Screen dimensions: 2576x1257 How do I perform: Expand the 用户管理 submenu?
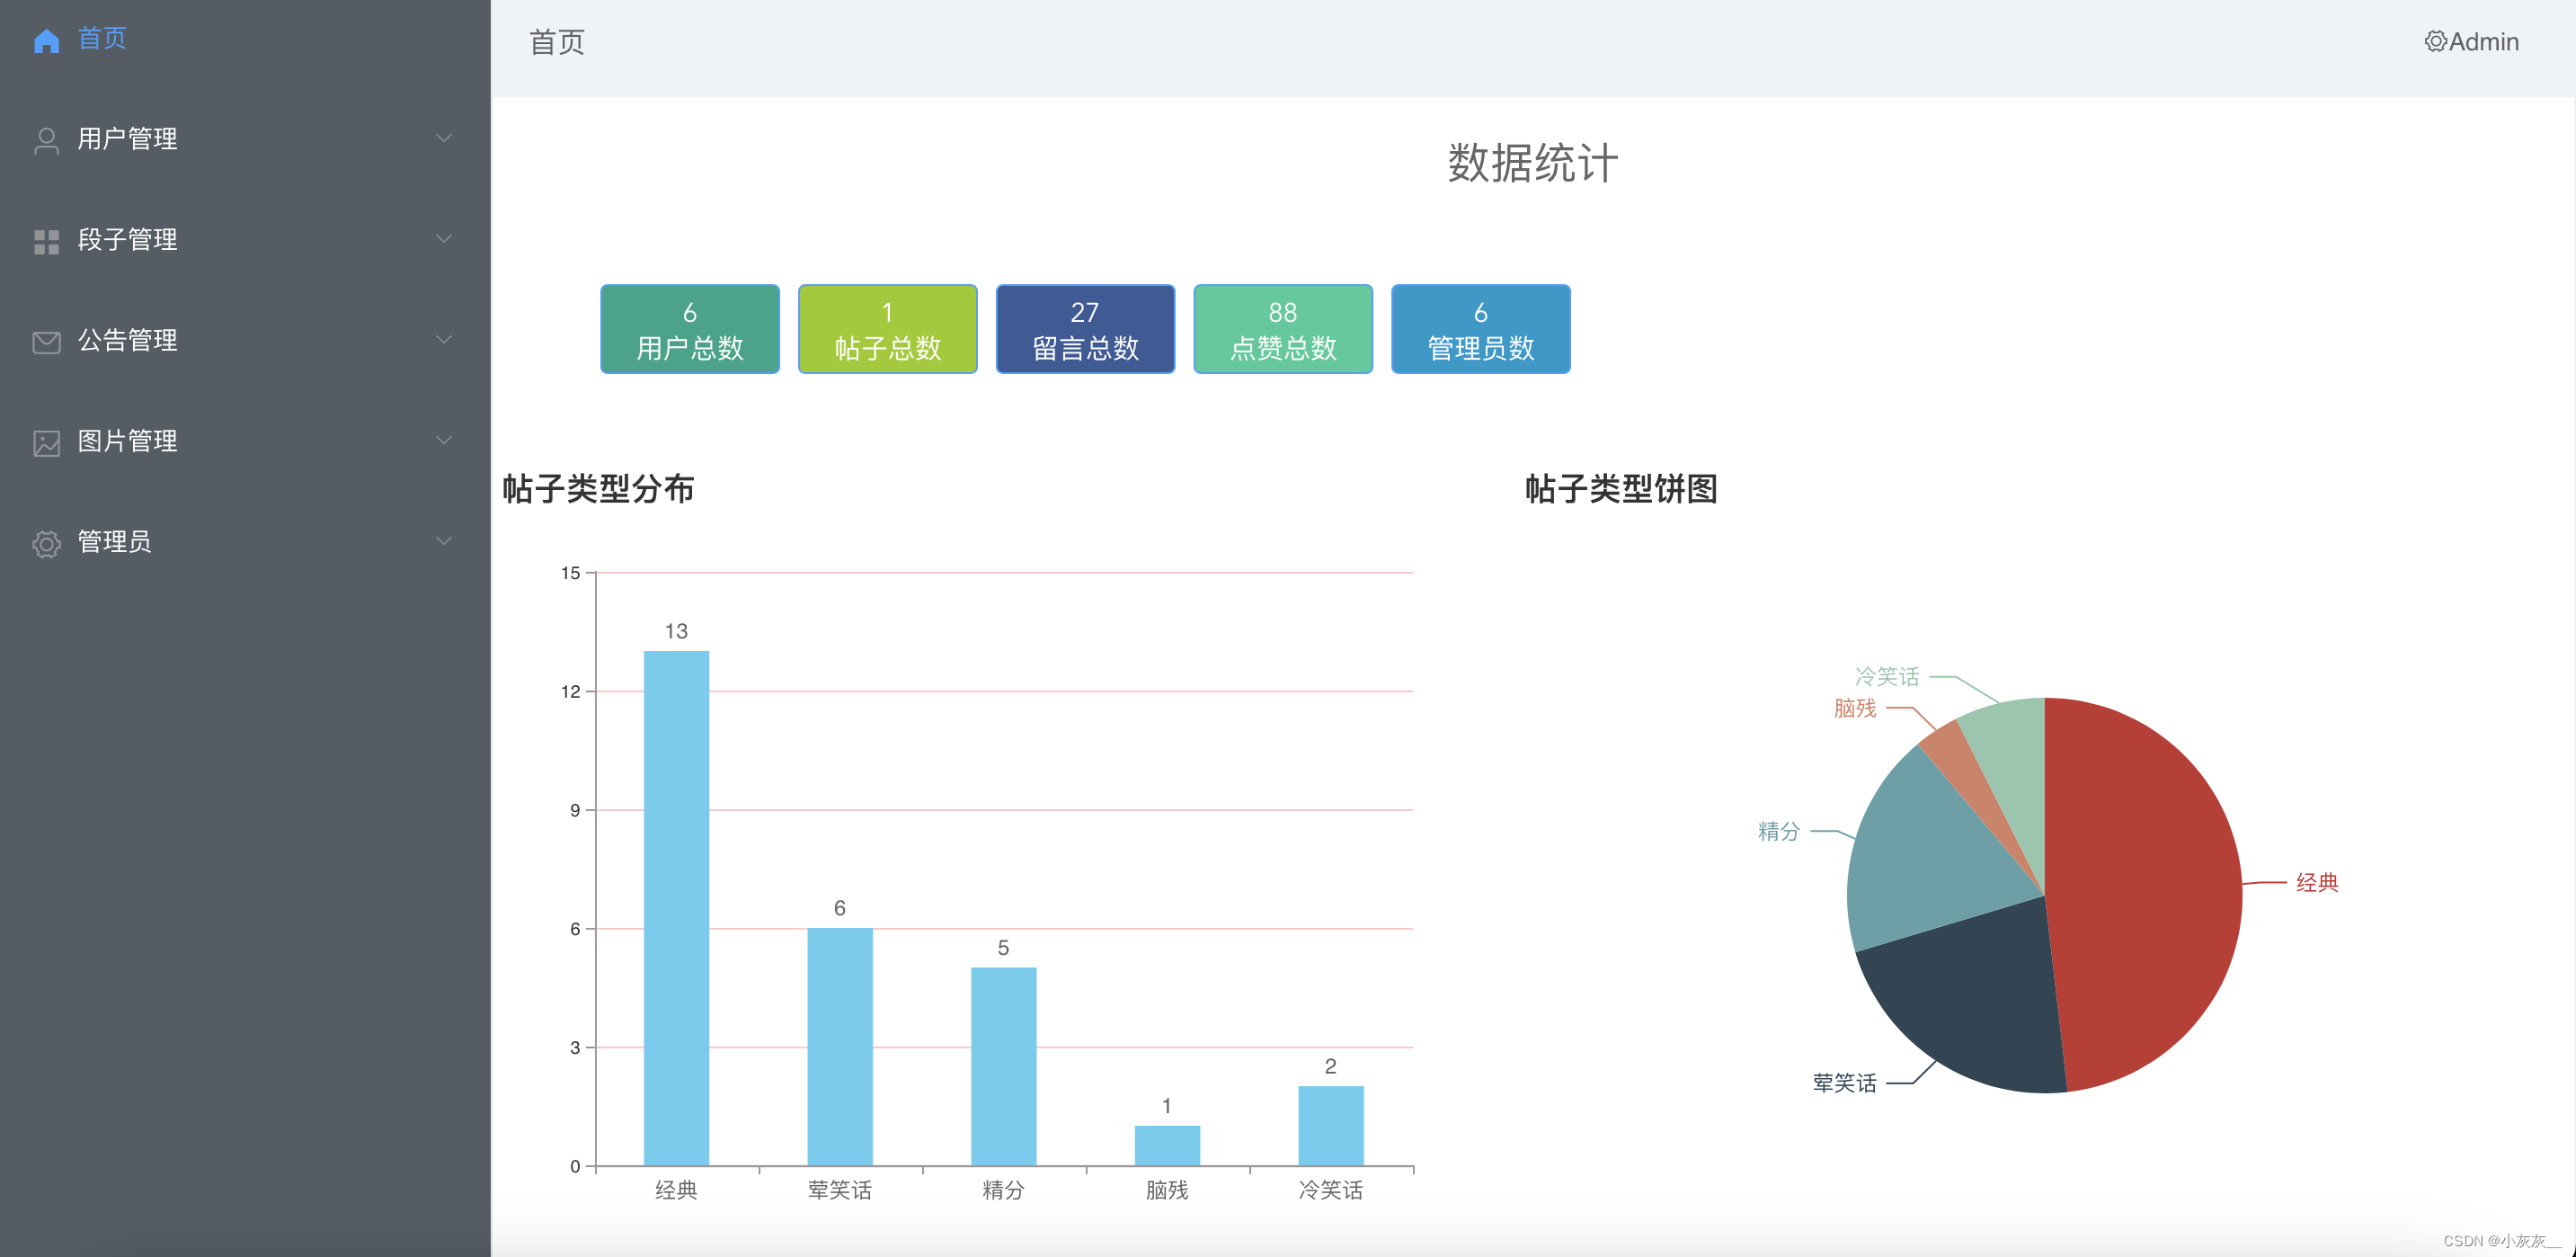pyautogui.click(x=444, y=137)
